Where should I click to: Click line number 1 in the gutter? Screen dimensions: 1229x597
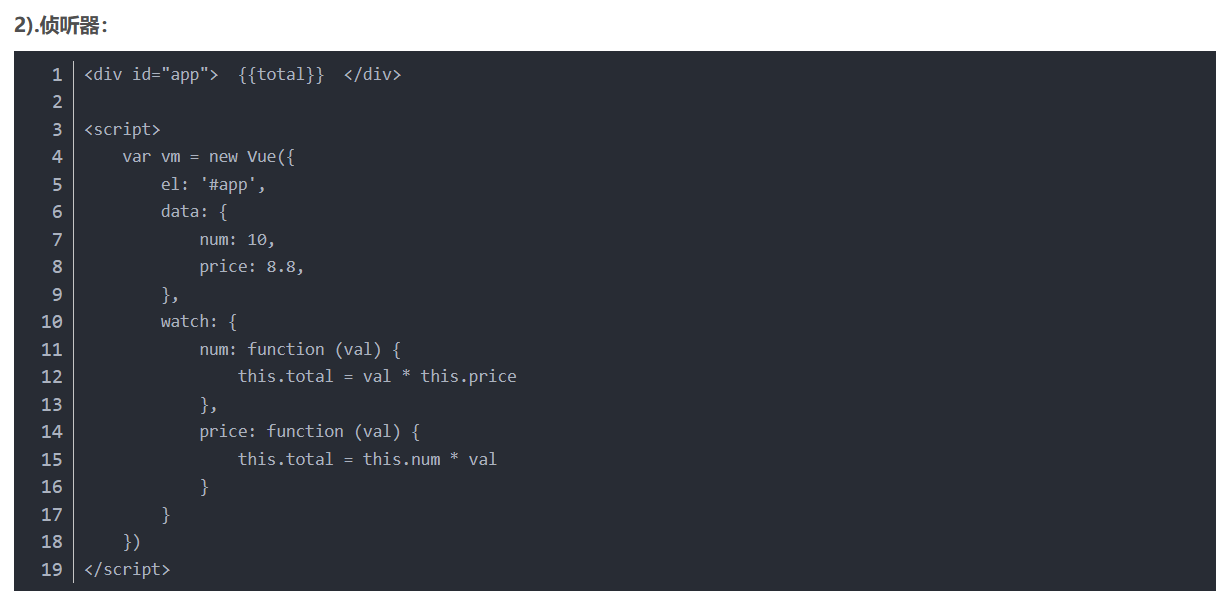tap(56, 75)
